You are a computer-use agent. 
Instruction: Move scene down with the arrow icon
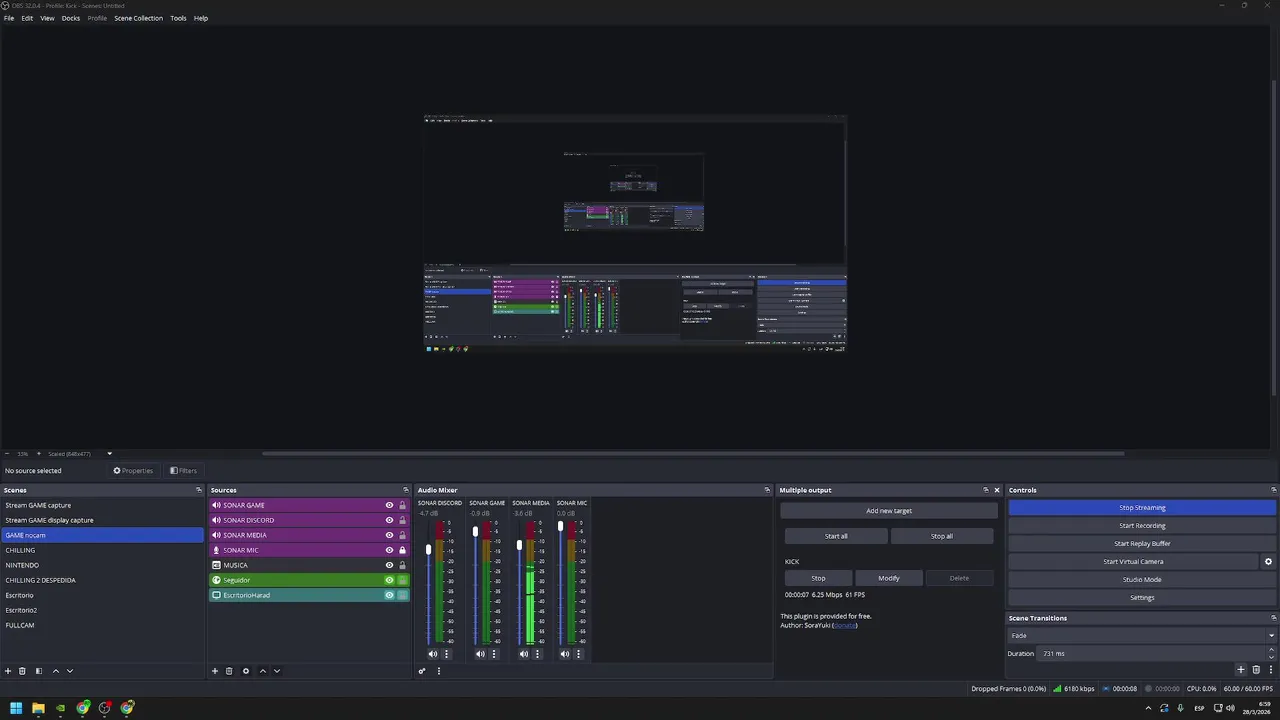(x=70, y=671)
